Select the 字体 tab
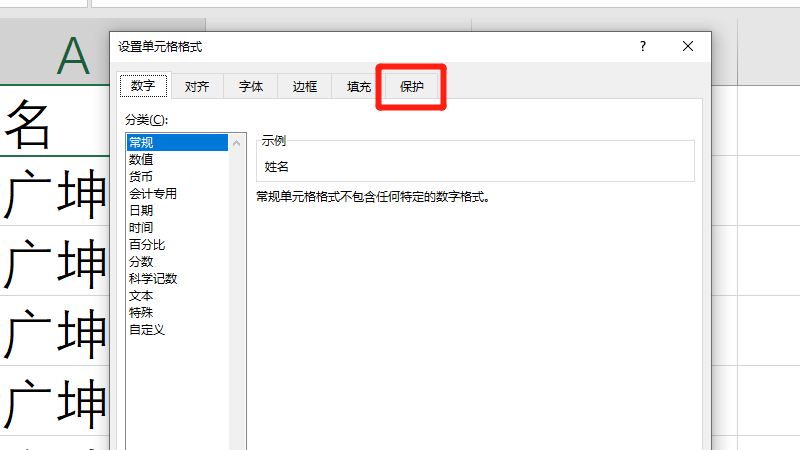The height and width of the screenshot is (450, 800). pos(251,87)
